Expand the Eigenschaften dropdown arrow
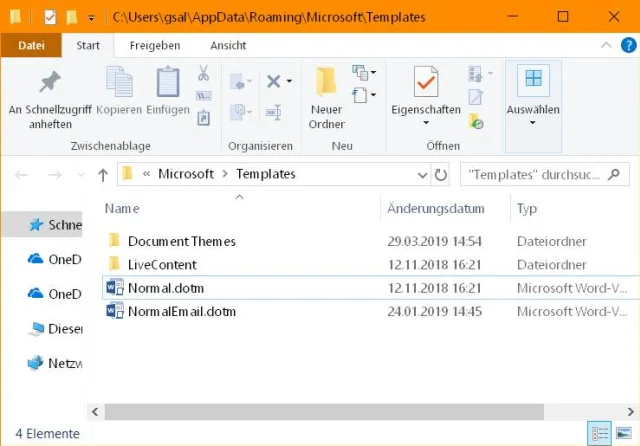 pyautogui.click(x=426, y=123)
